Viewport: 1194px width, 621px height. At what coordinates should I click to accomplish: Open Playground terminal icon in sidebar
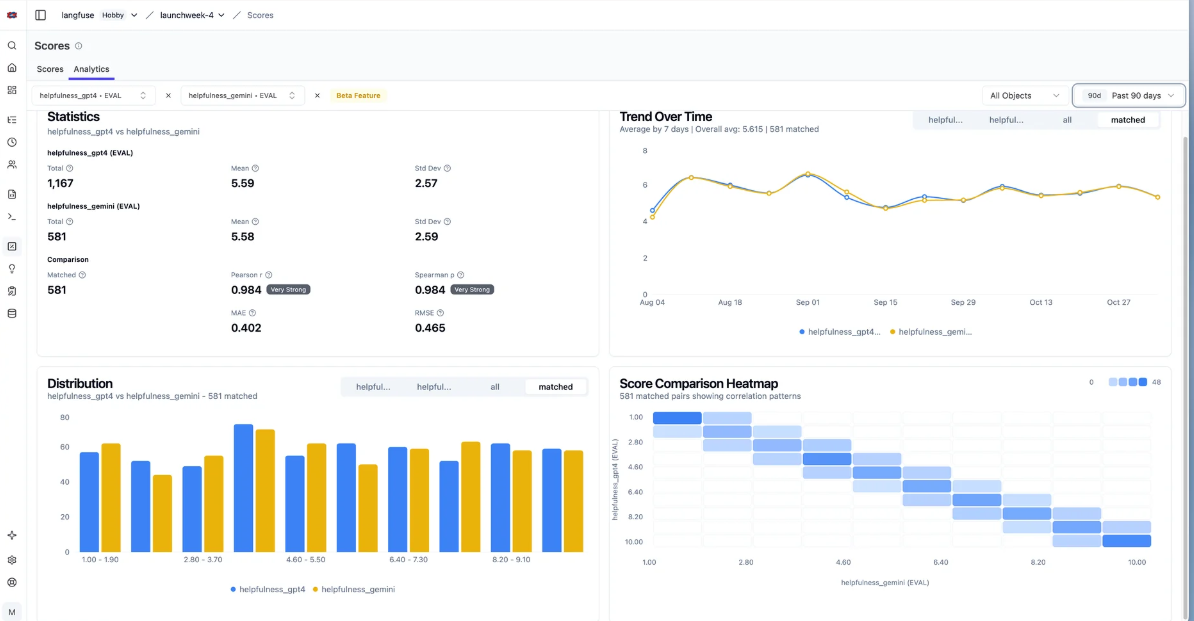pyautogui.click(x=12, y=217)
